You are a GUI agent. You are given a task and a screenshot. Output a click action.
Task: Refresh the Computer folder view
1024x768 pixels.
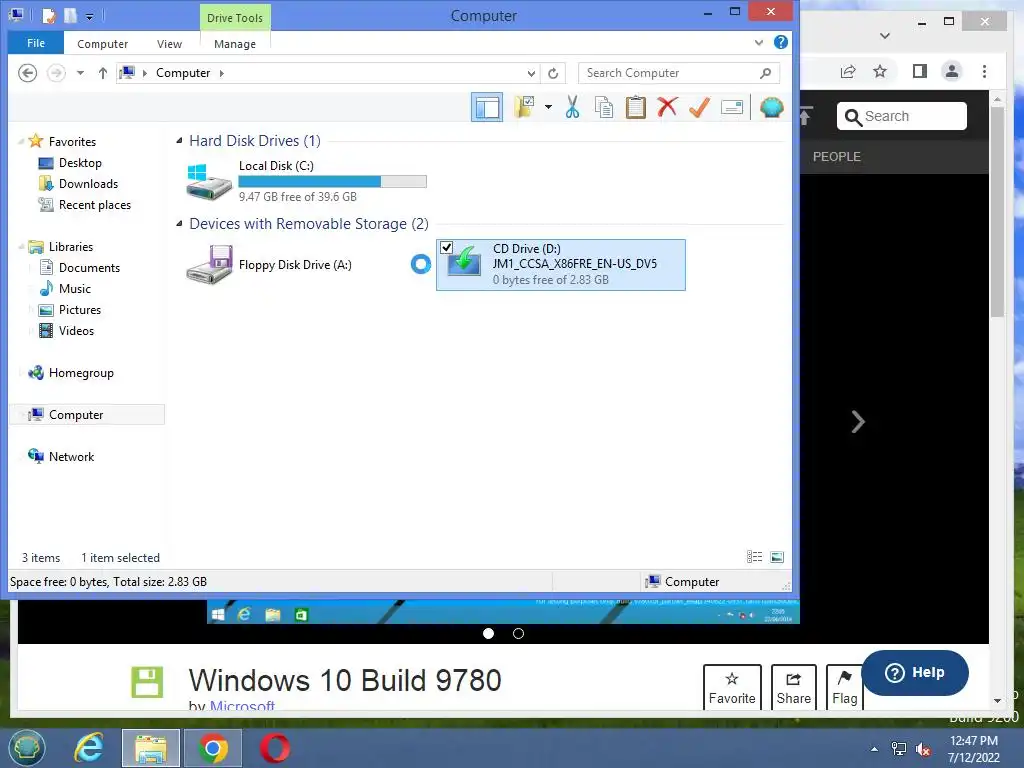tap(553, 73)
